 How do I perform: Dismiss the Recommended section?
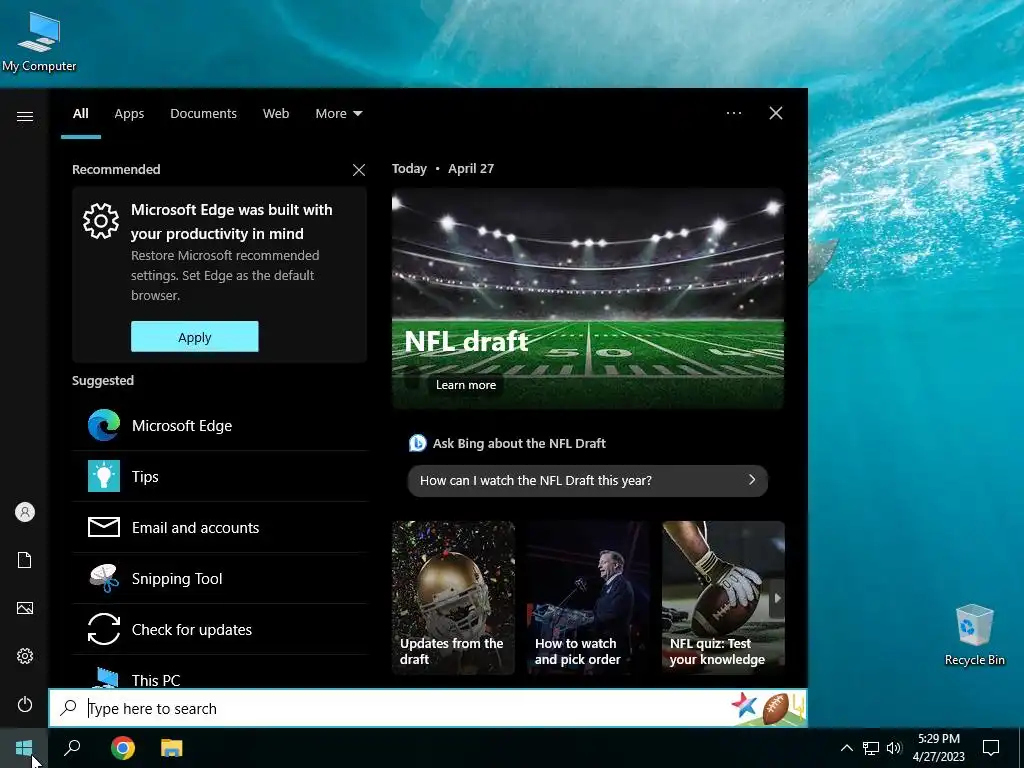[x=359, y=170]
